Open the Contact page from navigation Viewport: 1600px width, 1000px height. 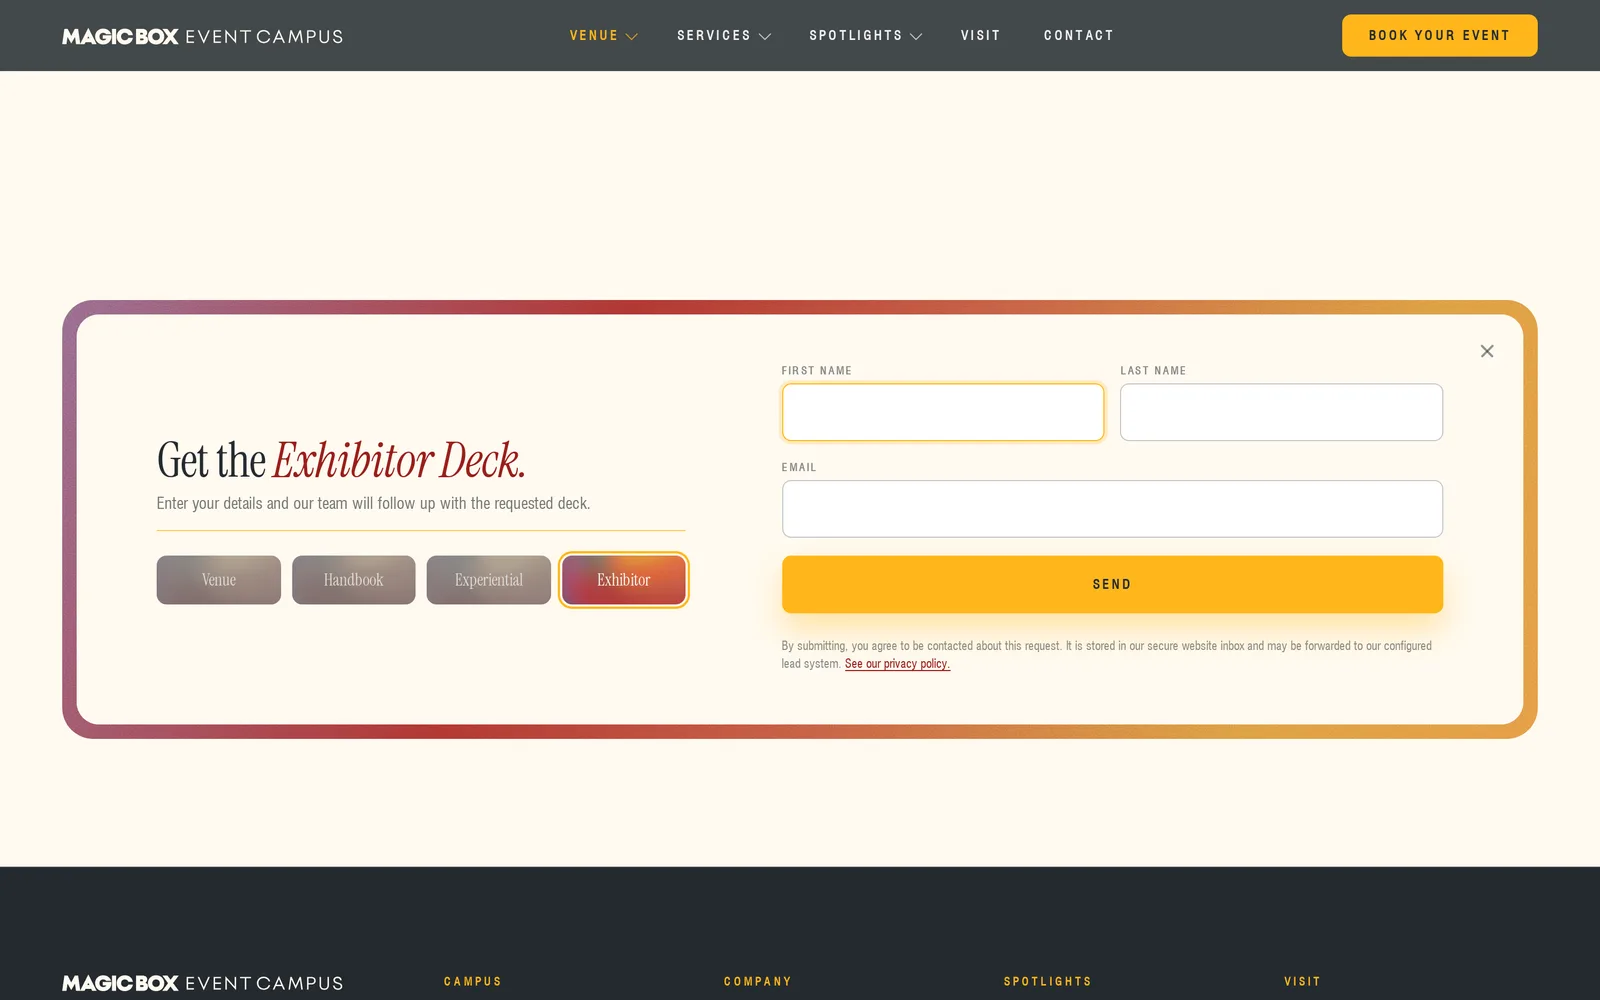click(x=1078, y=36)
